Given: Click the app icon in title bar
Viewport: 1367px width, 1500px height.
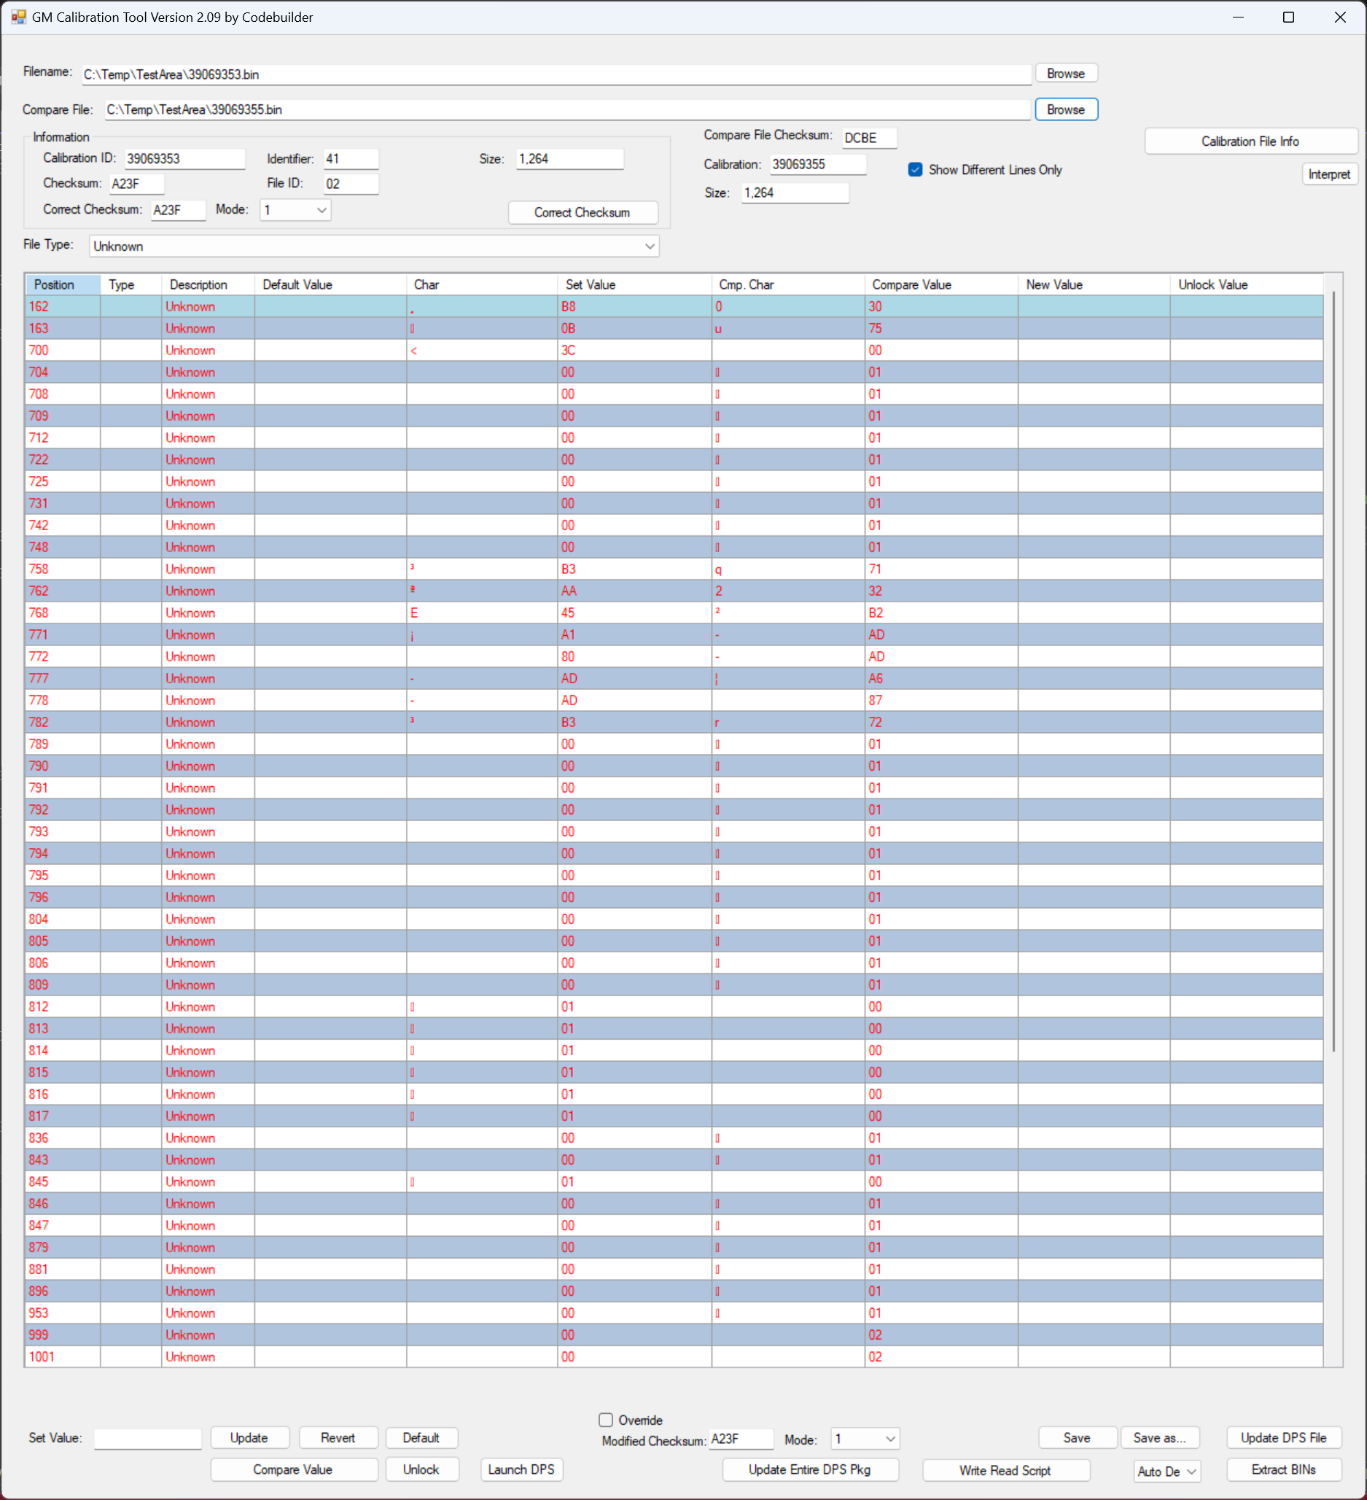Looking at the screenshot, I should coord(18,17).
